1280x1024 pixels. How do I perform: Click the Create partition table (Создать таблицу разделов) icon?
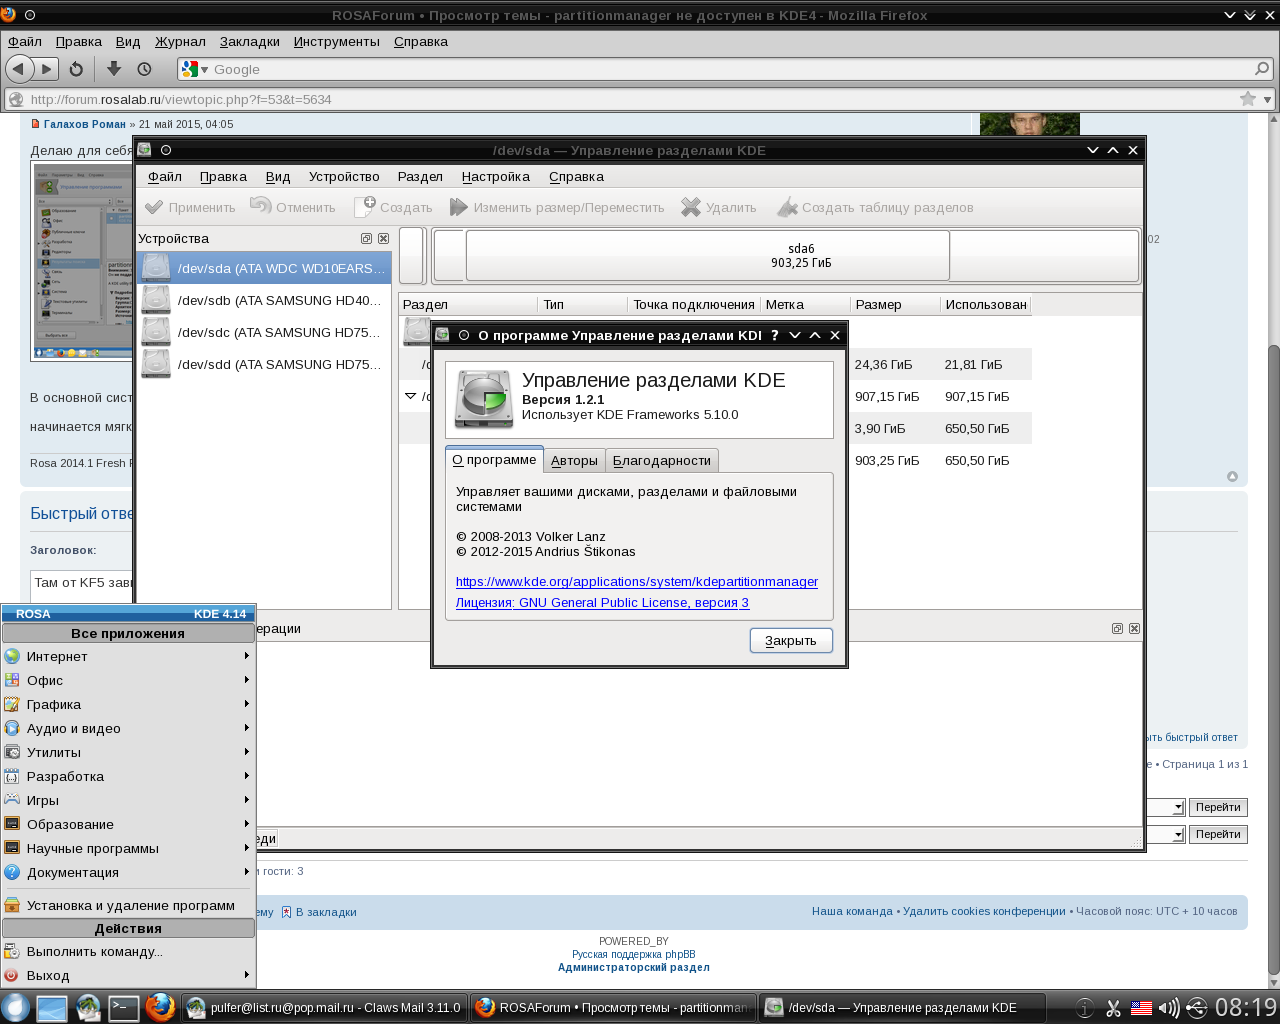788,207
